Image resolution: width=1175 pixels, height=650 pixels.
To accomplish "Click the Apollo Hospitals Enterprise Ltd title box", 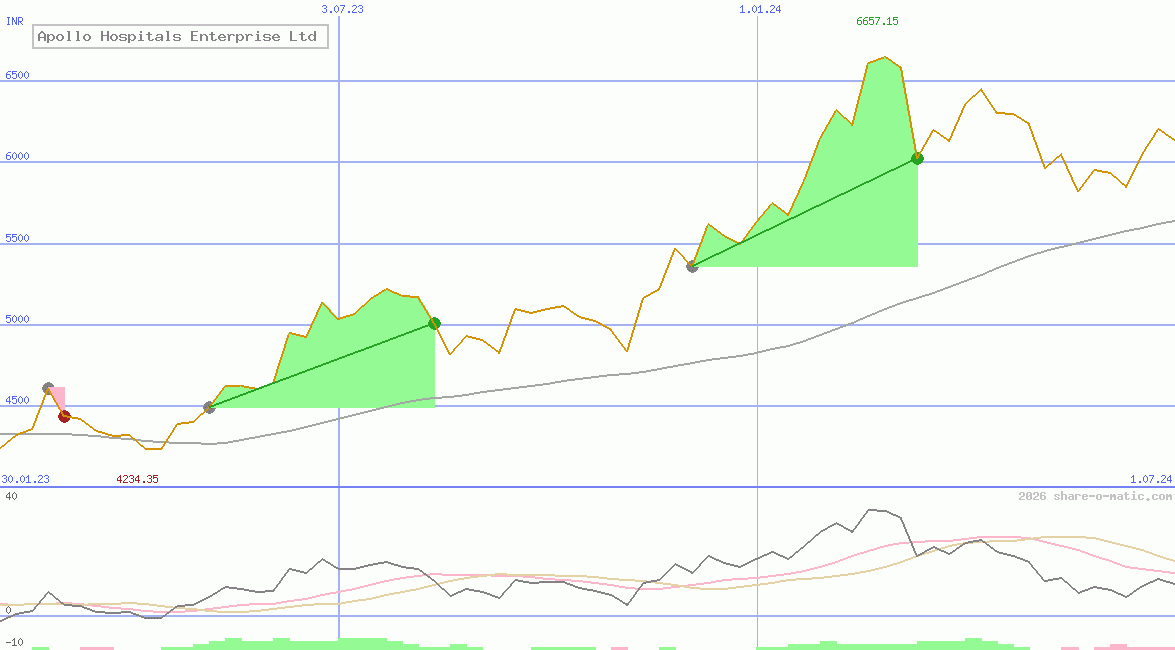I will [180, 36].
